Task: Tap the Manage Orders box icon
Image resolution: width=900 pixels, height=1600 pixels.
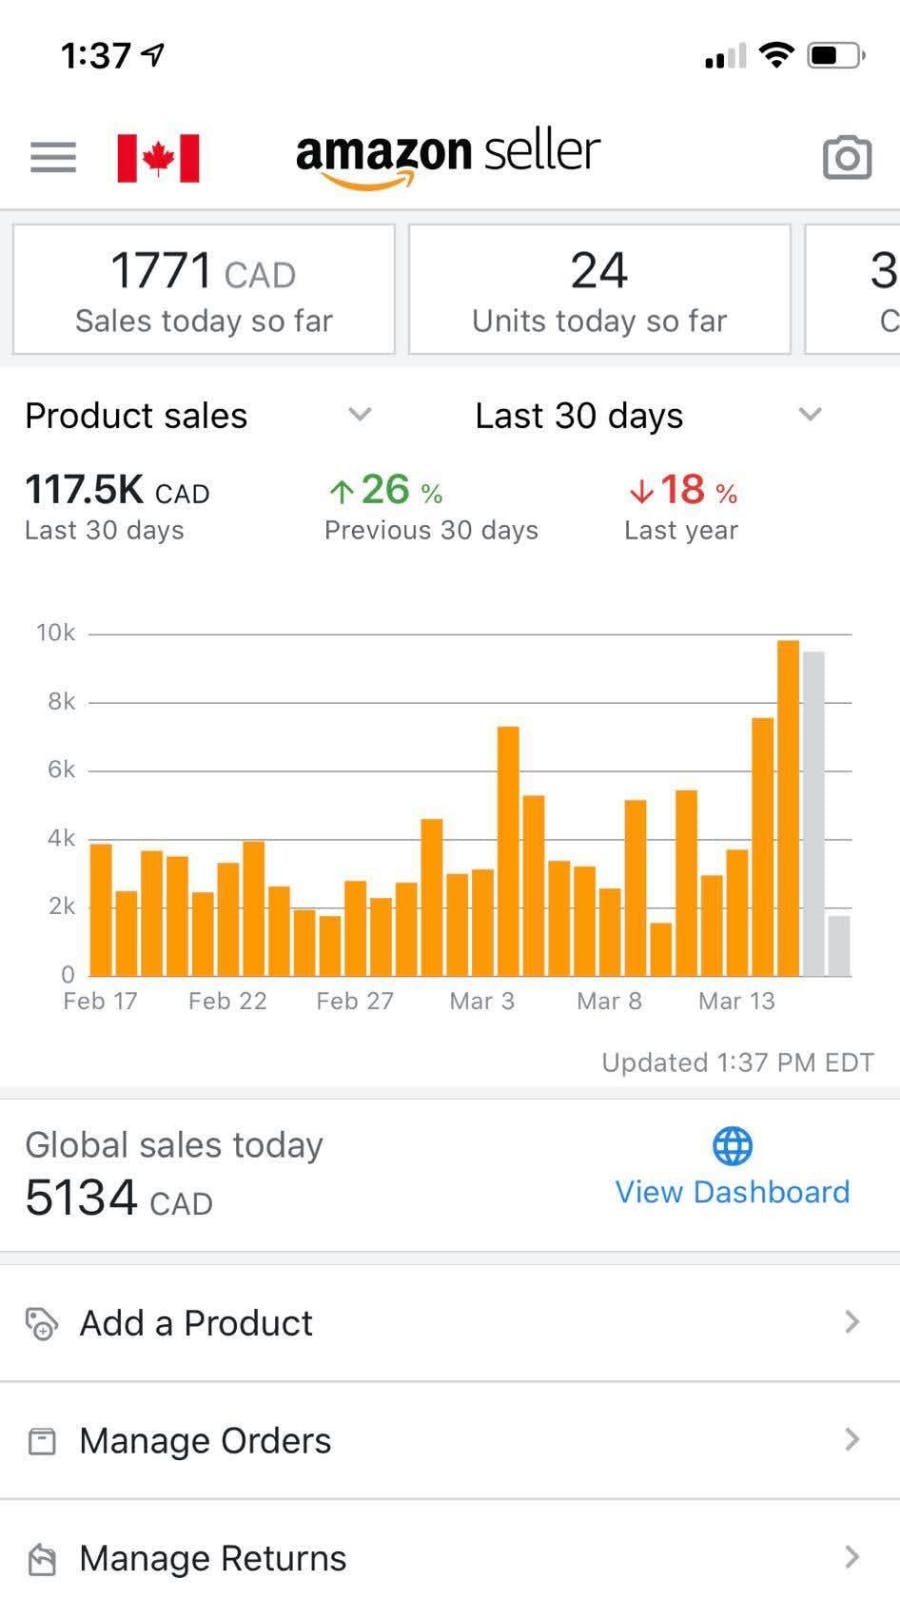Action: (41, 1441)
